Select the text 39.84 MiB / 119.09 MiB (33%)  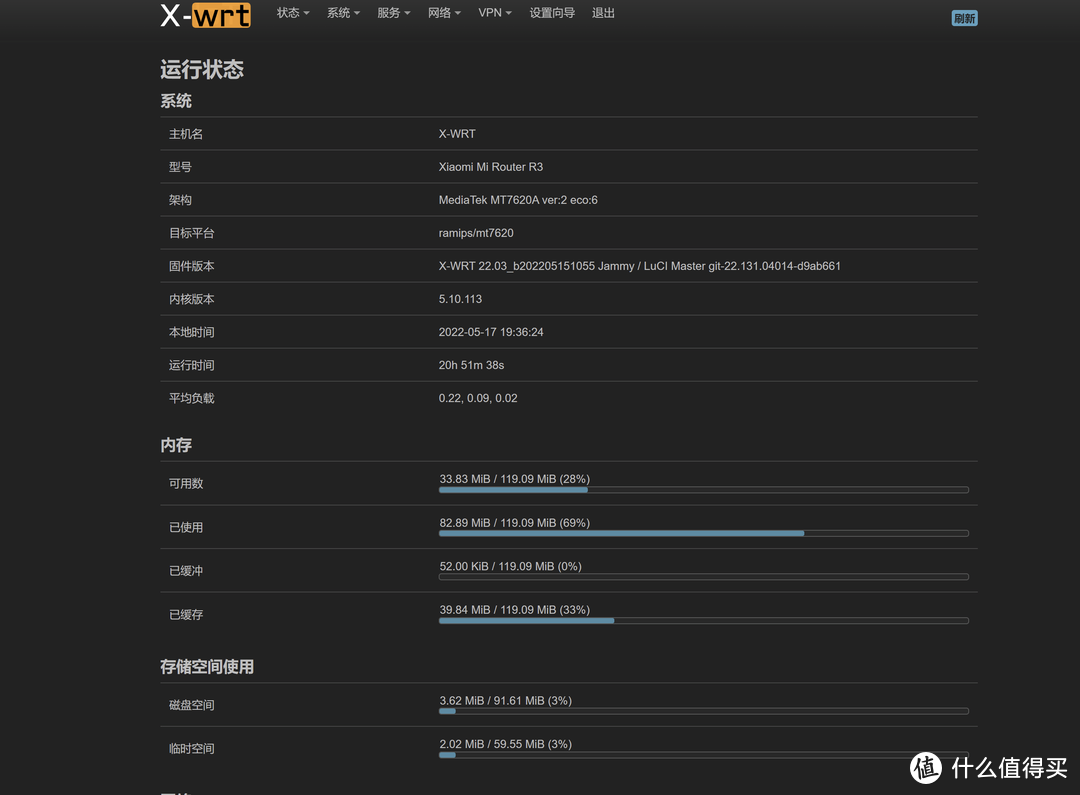[515, 610]
